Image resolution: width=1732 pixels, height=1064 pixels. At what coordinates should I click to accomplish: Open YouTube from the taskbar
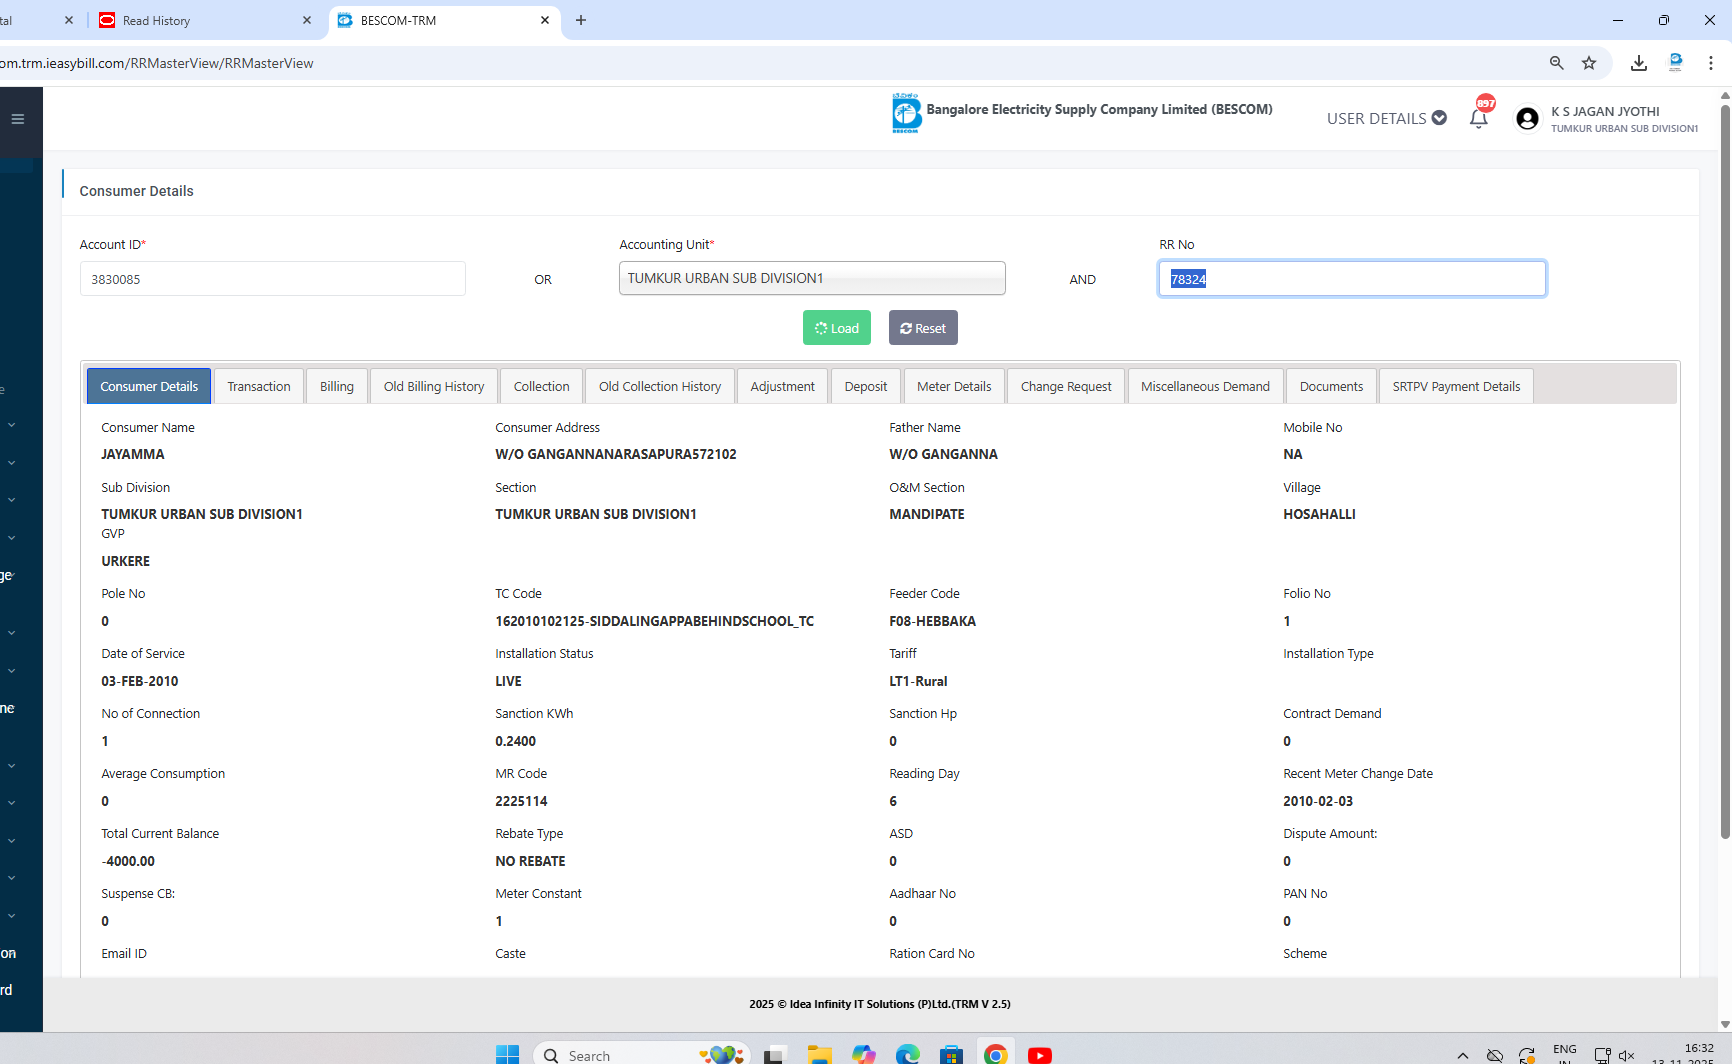1040,1055
